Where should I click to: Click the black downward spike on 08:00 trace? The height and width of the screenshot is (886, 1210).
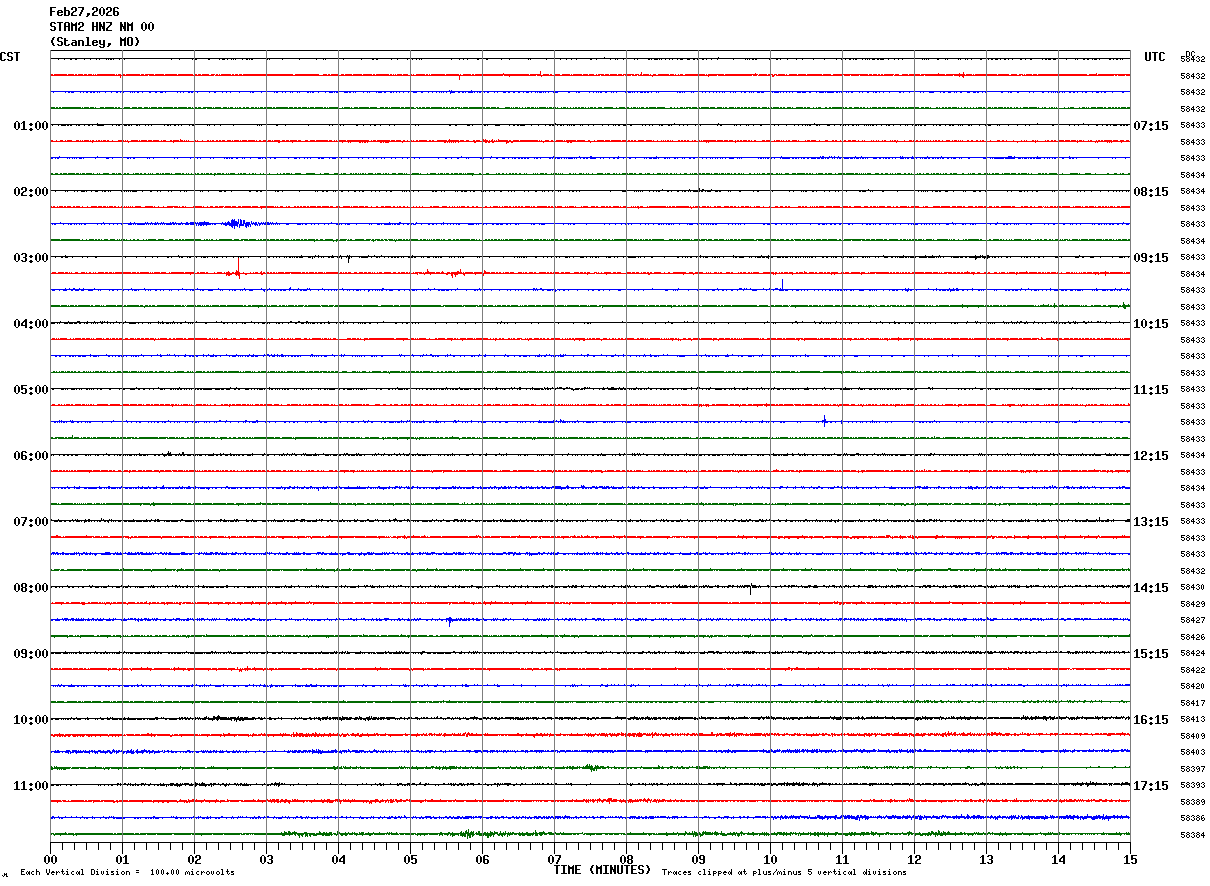point(750,590)
